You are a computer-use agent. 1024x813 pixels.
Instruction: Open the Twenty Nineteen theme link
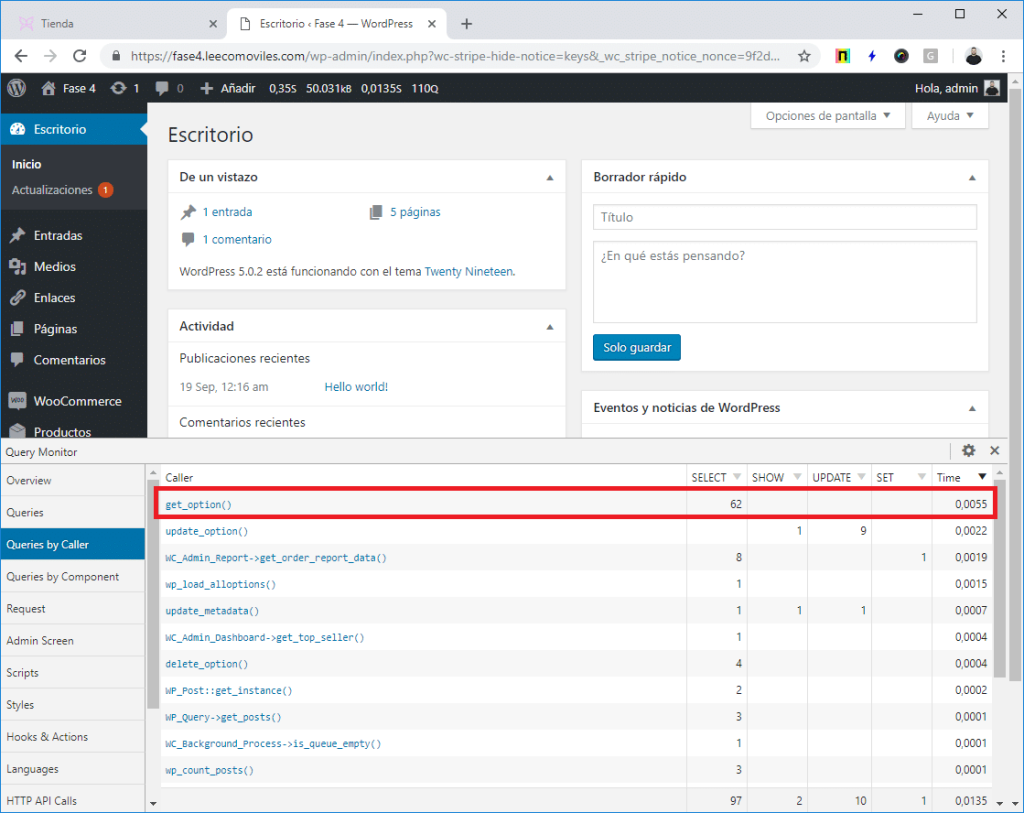468,271
